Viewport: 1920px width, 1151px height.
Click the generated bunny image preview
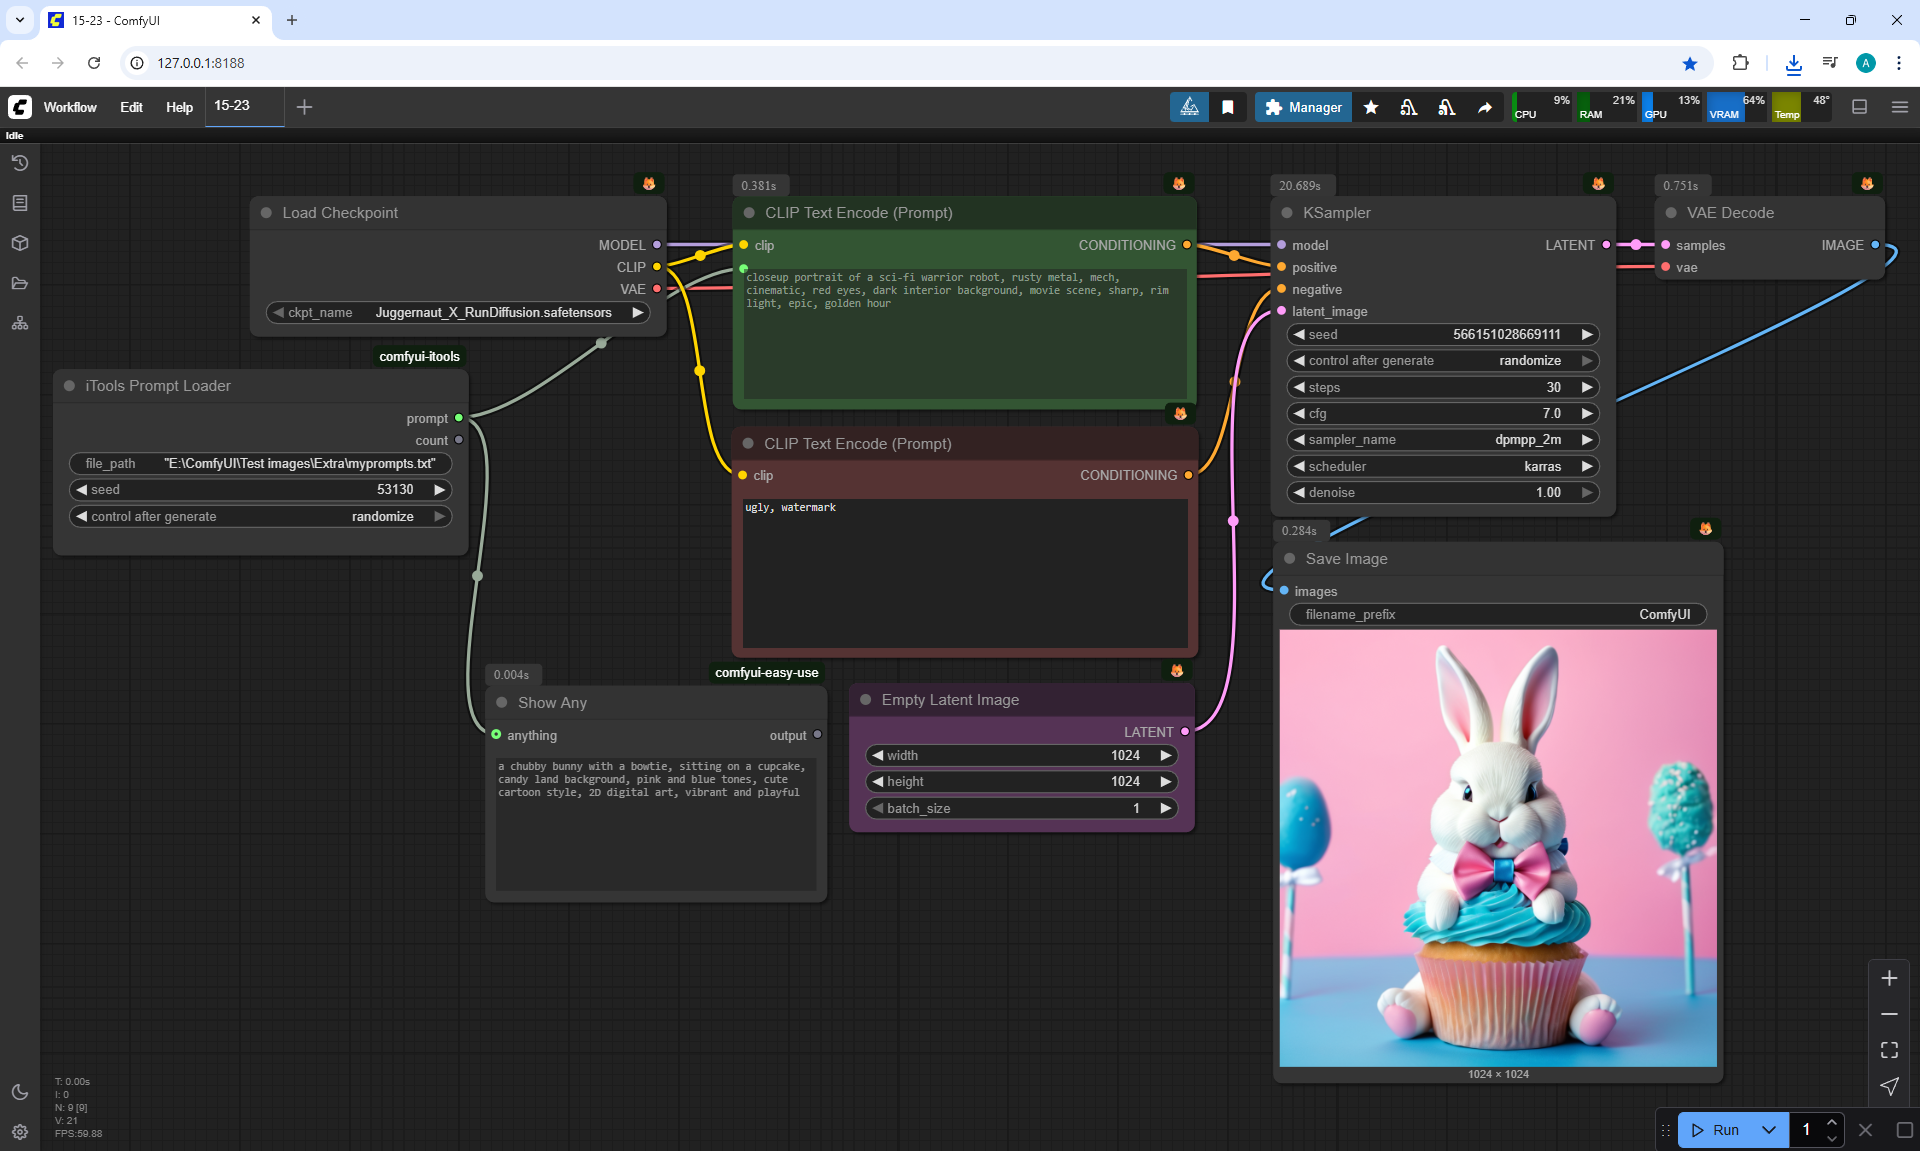tap(1497, 847)
